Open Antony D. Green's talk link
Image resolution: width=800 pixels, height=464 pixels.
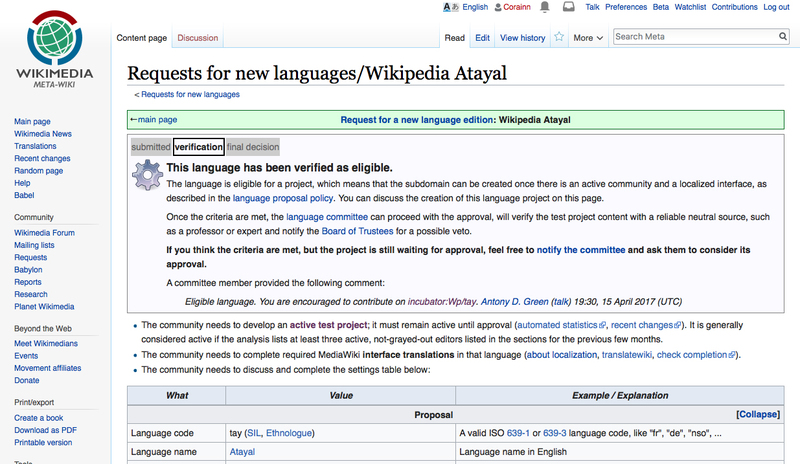561,302
